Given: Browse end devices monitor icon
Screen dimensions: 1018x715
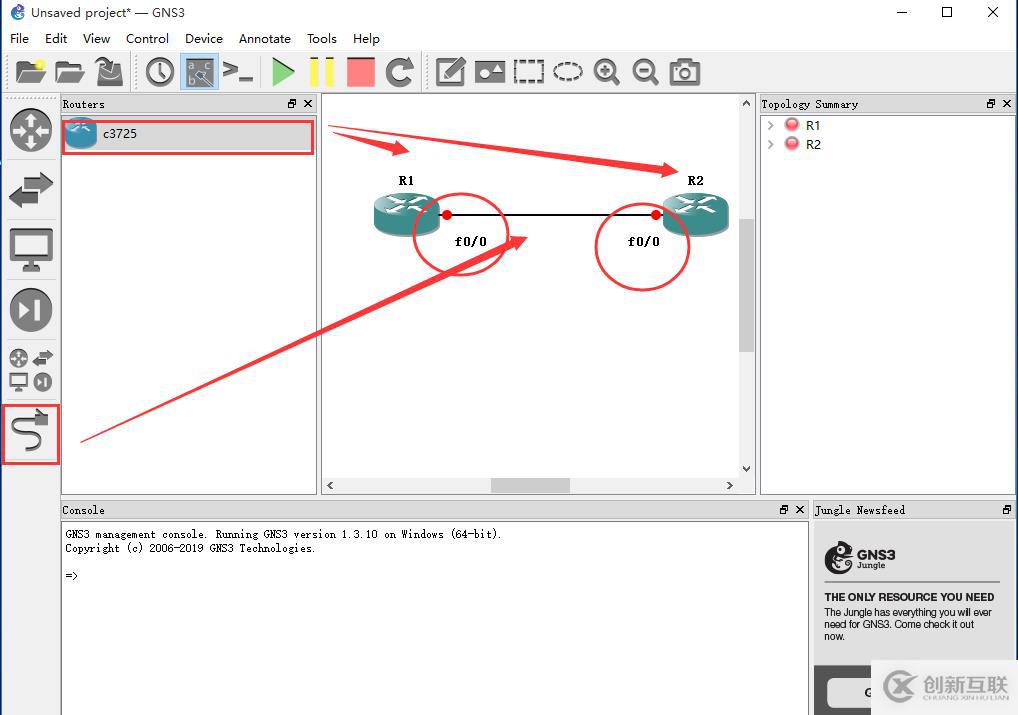Looking at the screenshot, I should (x=31, y=250).
